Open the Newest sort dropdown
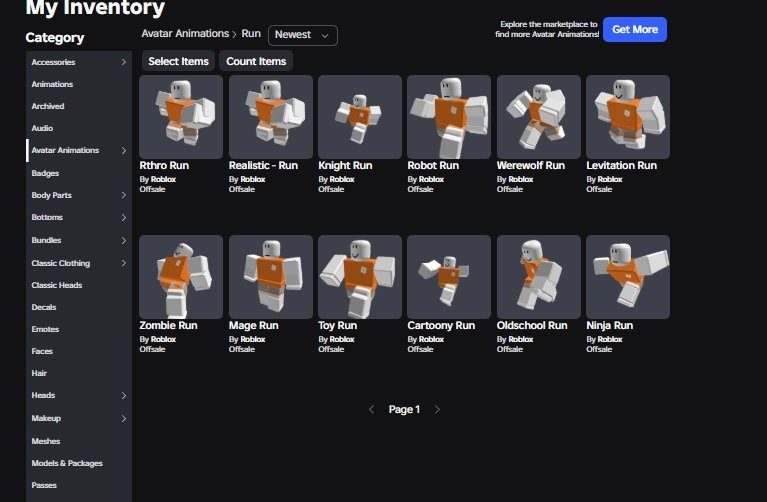This screenshot has width=767, height=502. pos(303,35)
